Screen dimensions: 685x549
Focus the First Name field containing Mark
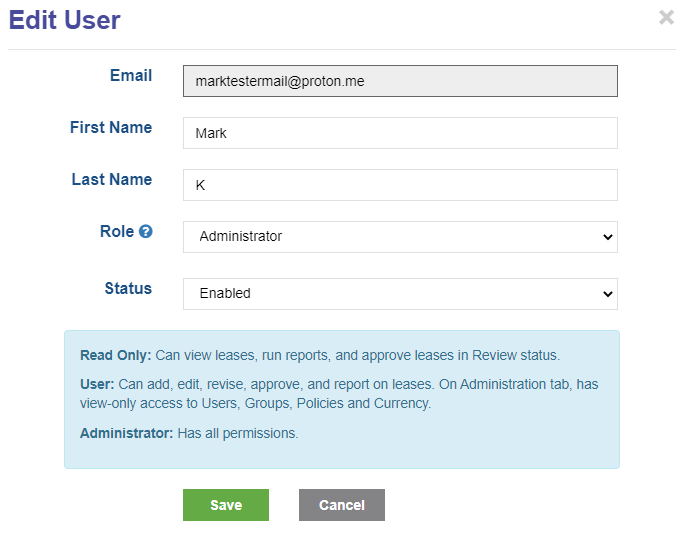pyautogui.click(x=400, y=133)
